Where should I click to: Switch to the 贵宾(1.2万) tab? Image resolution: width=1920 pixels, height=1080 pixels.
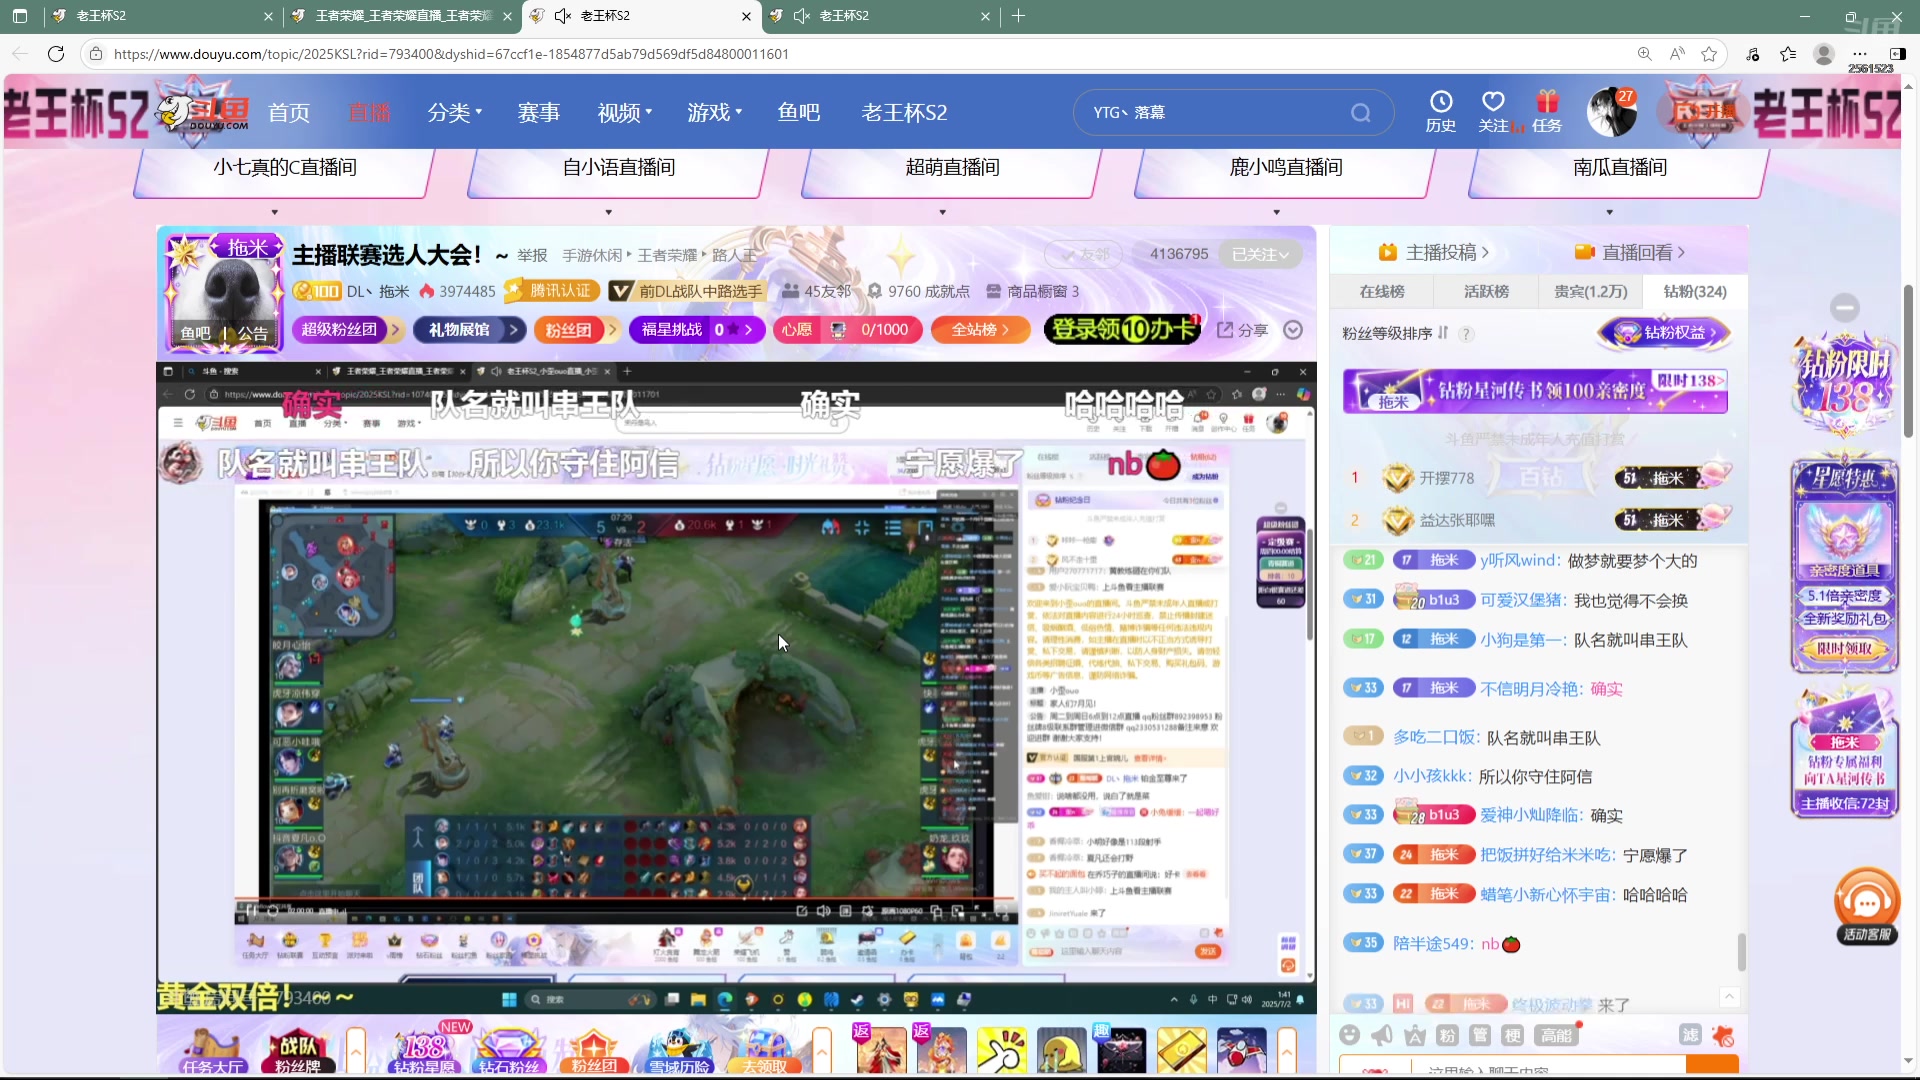(x=1590, y=291)
